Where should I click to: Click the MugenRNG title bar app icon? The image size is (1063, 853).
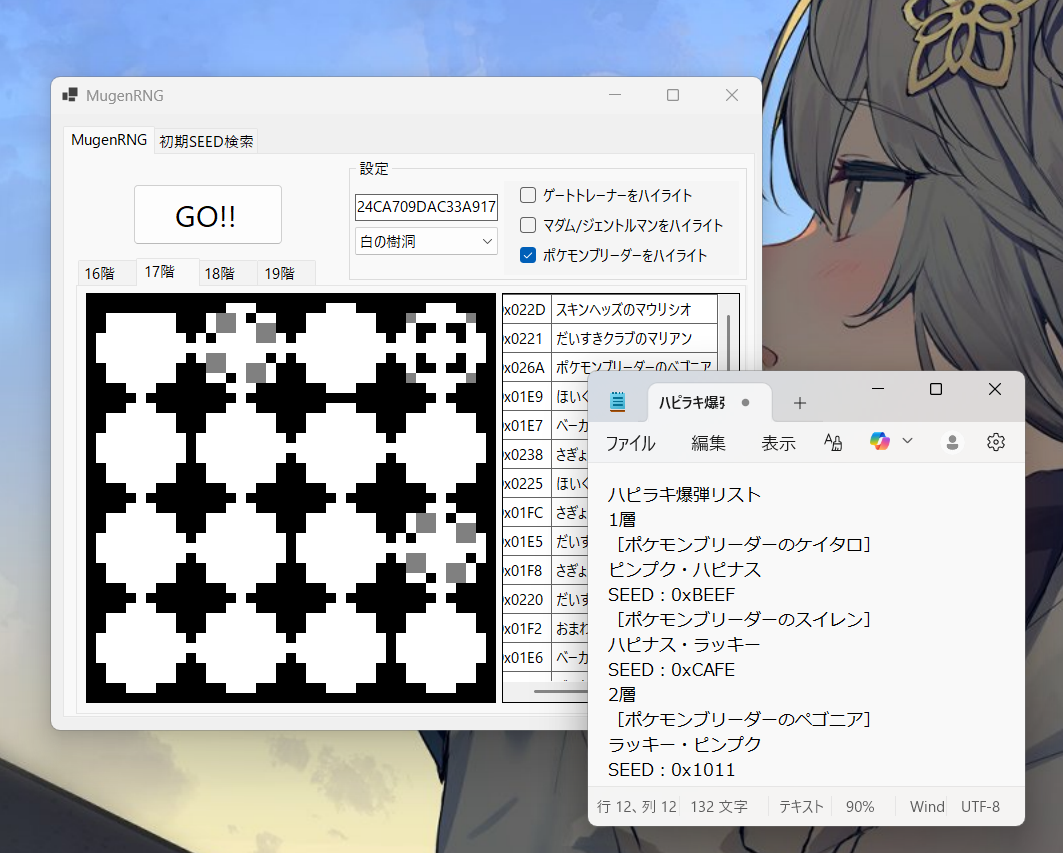(x=70, y=95)
